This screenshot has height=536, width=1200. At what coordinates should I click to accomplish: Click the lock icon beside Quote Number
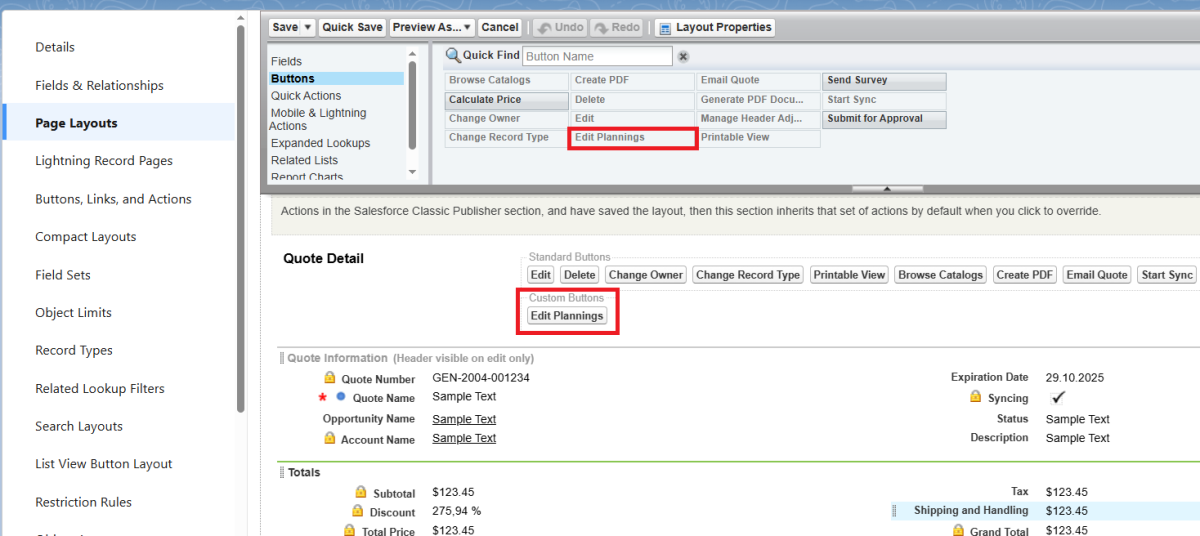pos(330,379)
